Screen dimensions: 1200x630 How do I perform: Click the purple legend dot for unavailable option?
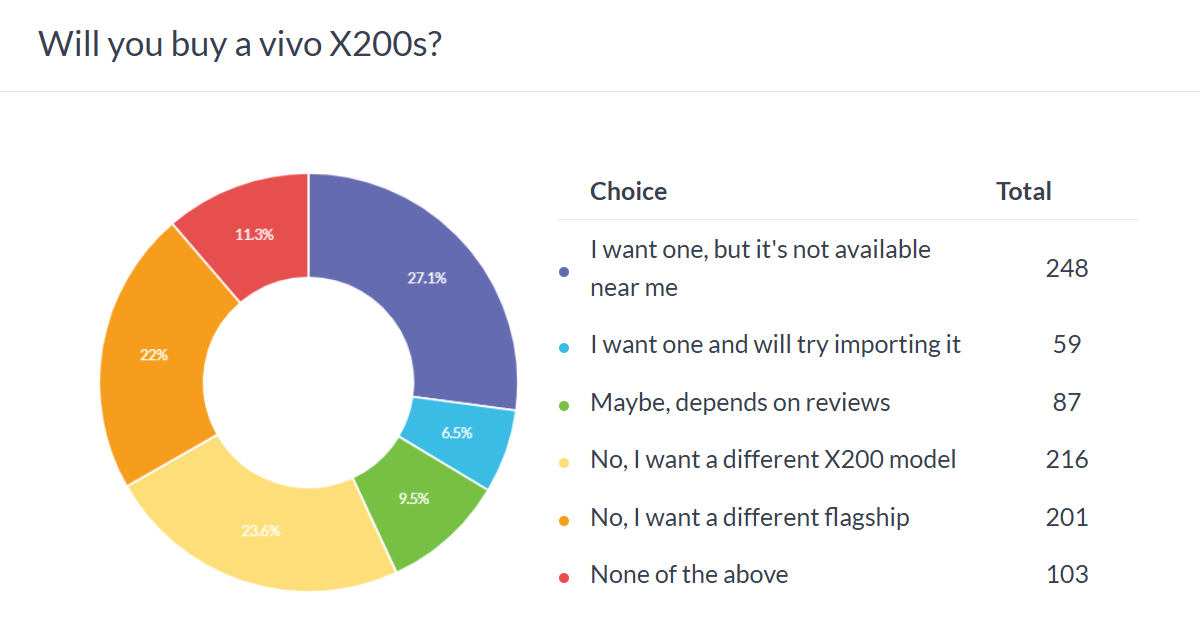point(565,271)
